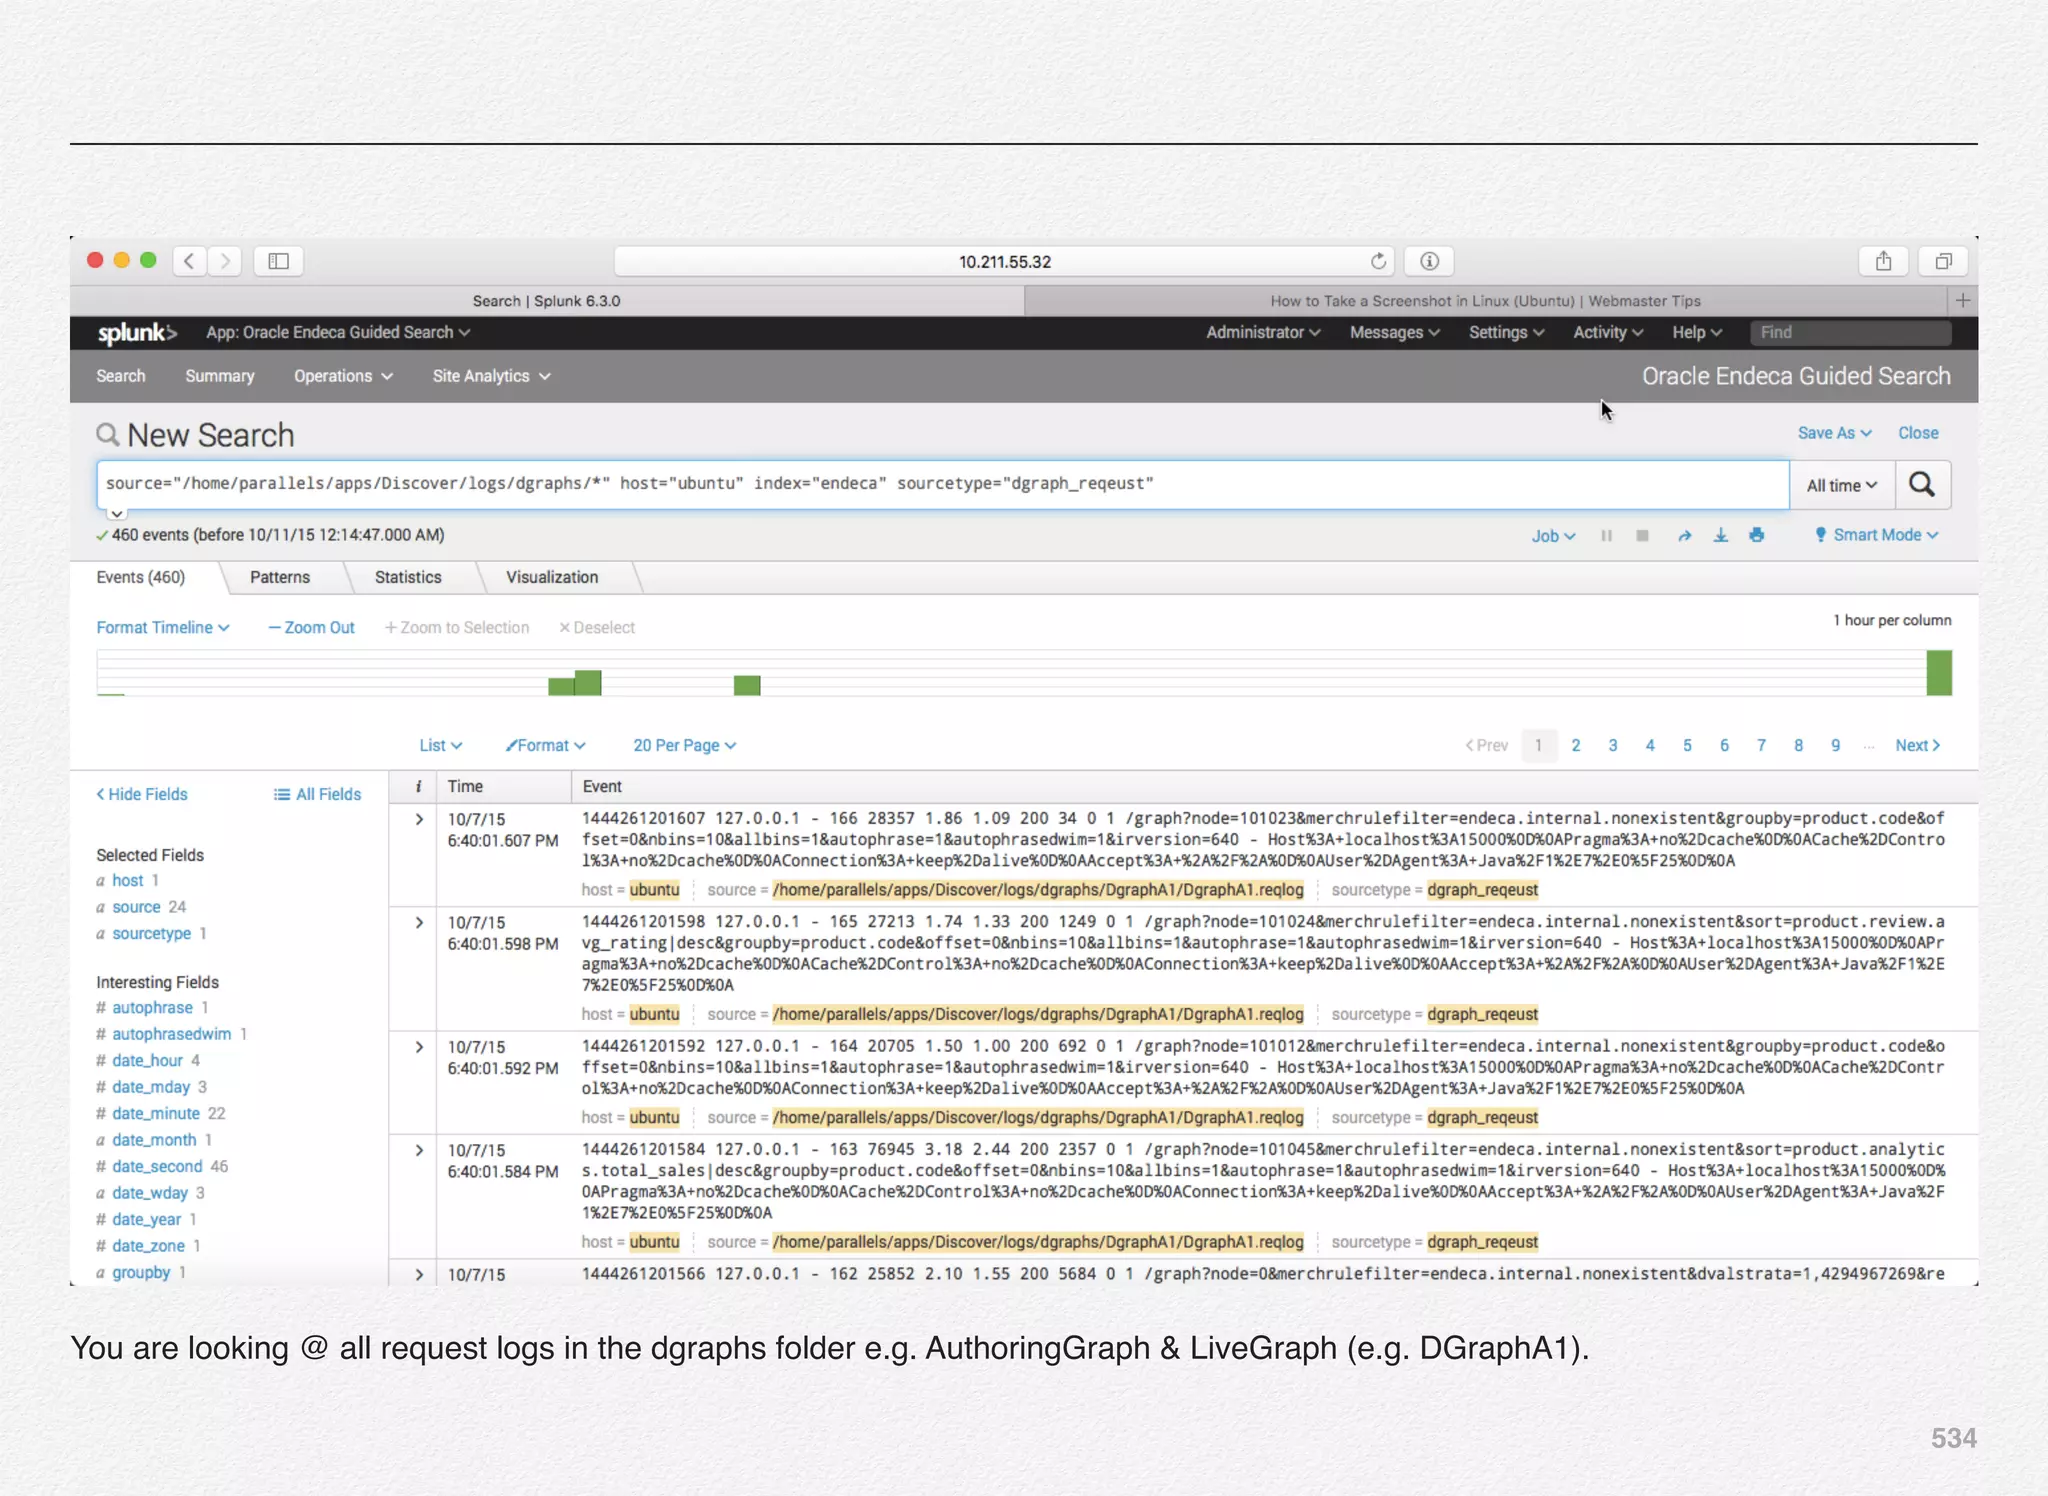This screenshot has height=1496, width=2048.
Task: Open the App: Oracle Endeca Guided Search menu
Action: pos(338,332)
